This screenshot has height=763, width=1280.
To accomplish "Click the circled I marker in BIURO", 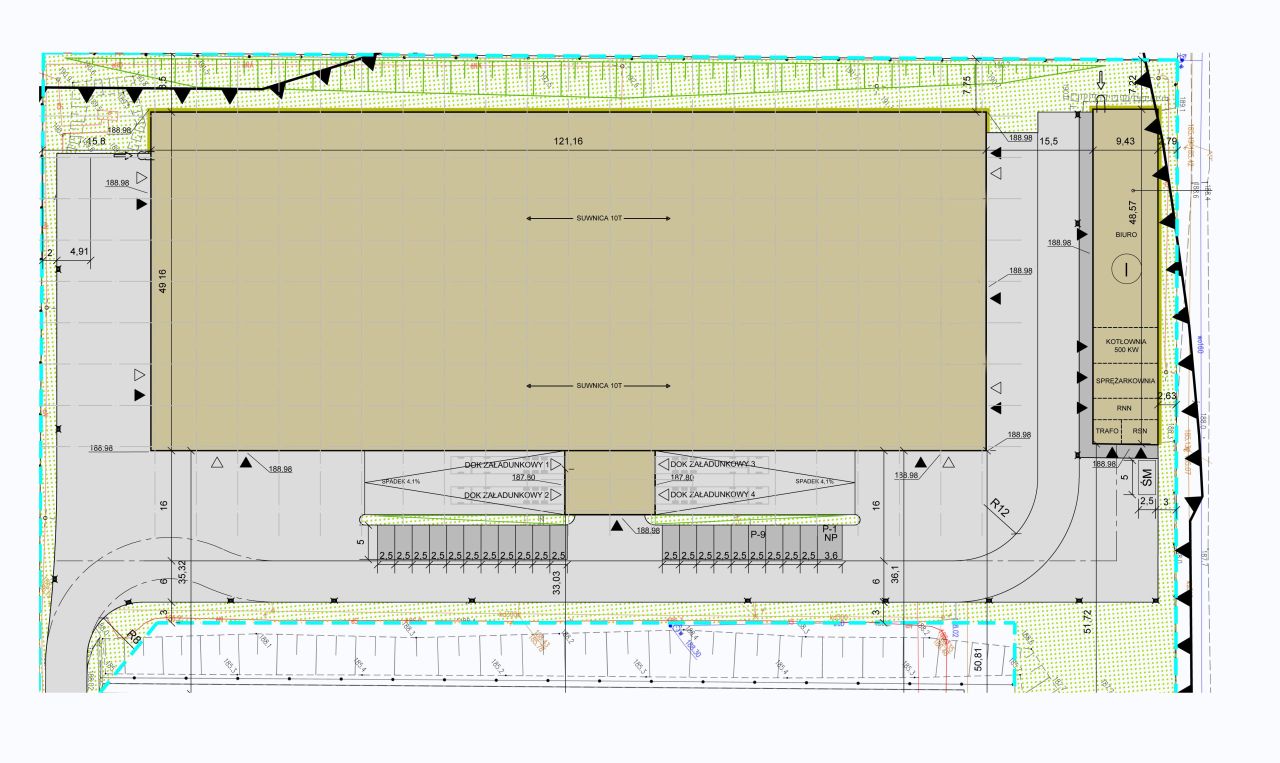I will (x=1126, y=268).
